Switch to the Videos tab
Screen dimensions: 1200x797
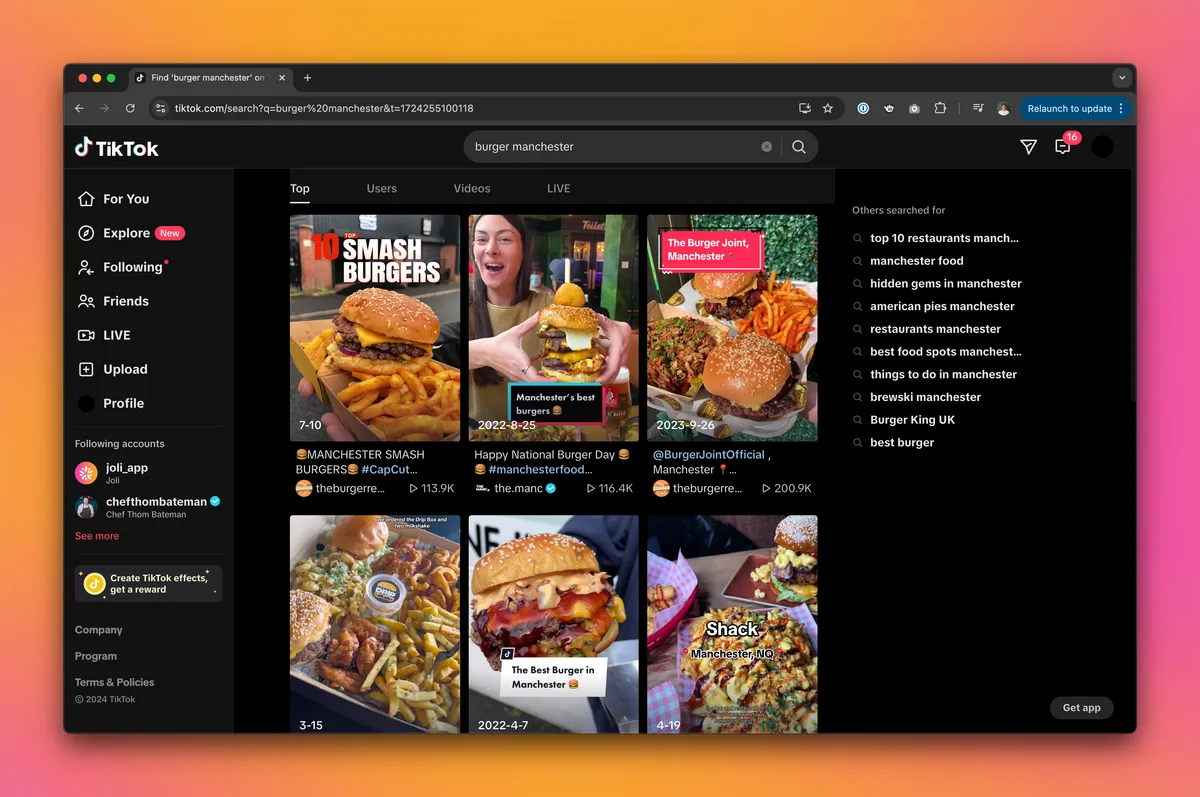tap(471, 188)
